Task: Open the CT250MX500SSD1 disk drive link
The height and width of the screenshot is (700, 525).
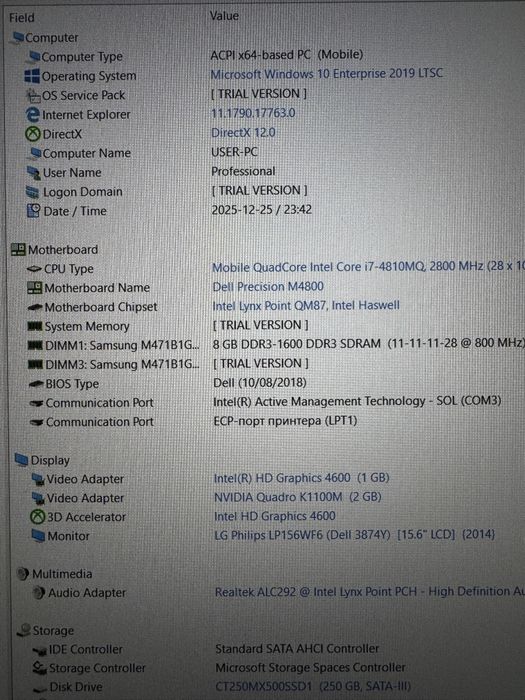Action: pyautogui.click(x=313, y=686)
